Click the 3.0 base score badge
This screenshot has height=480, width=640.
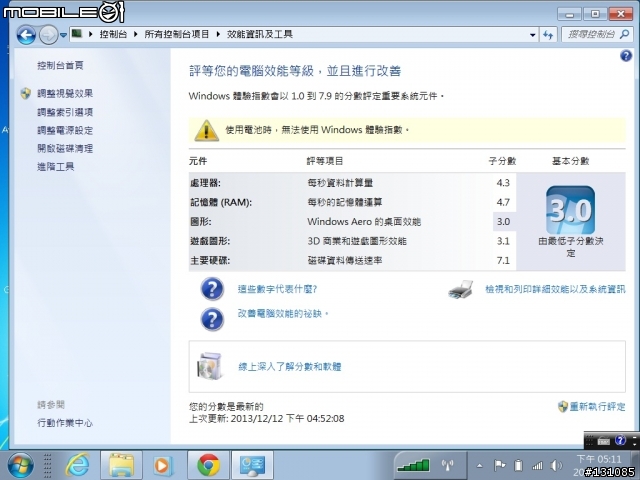tap(570, 210)
